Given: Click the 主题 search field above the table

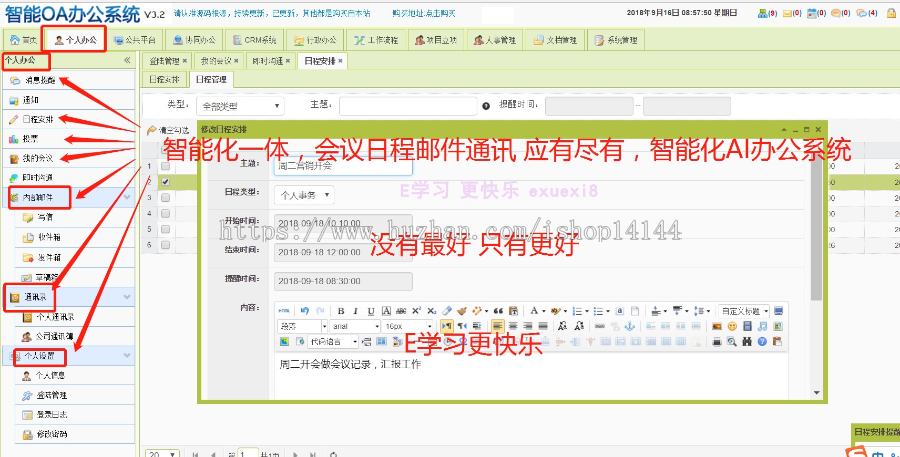Looking at the screenshot, I should 408,106.
